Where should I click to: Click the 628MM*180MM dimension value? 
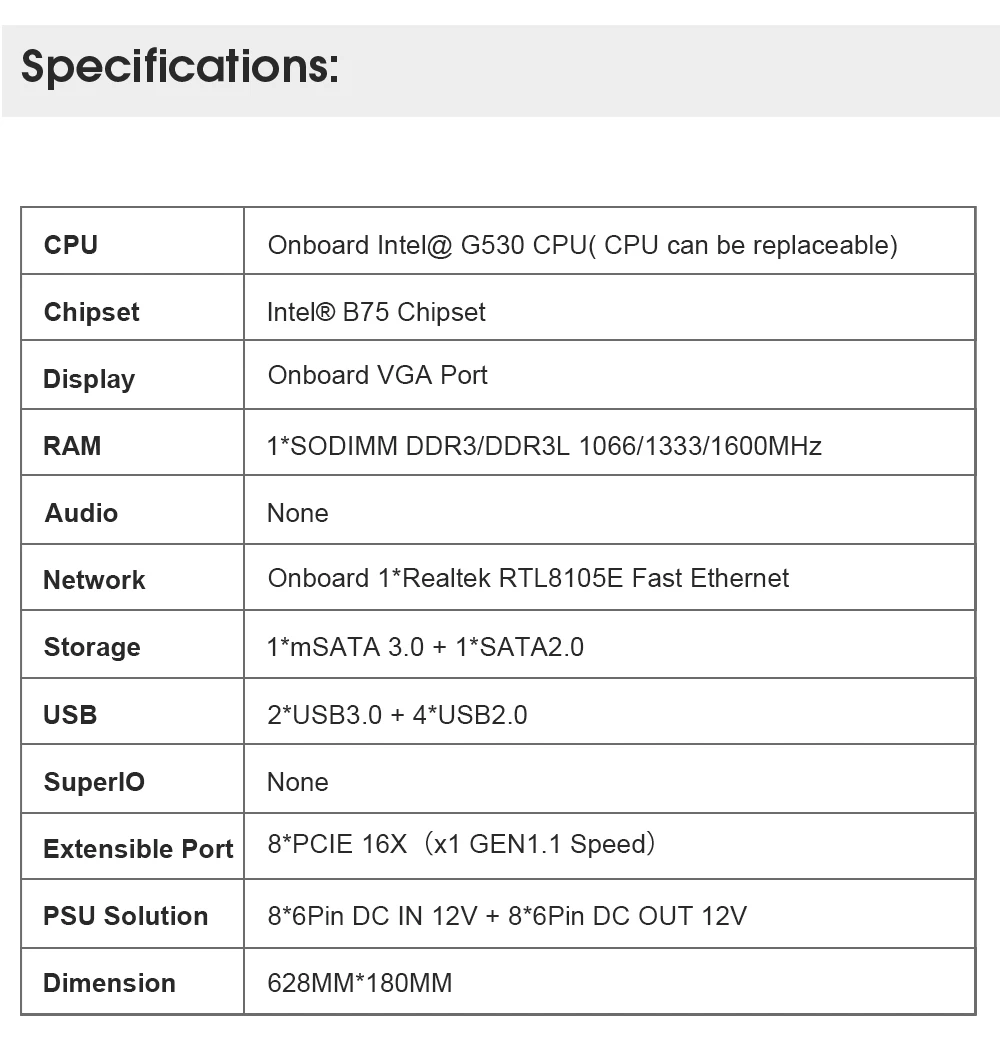[359, 983]
